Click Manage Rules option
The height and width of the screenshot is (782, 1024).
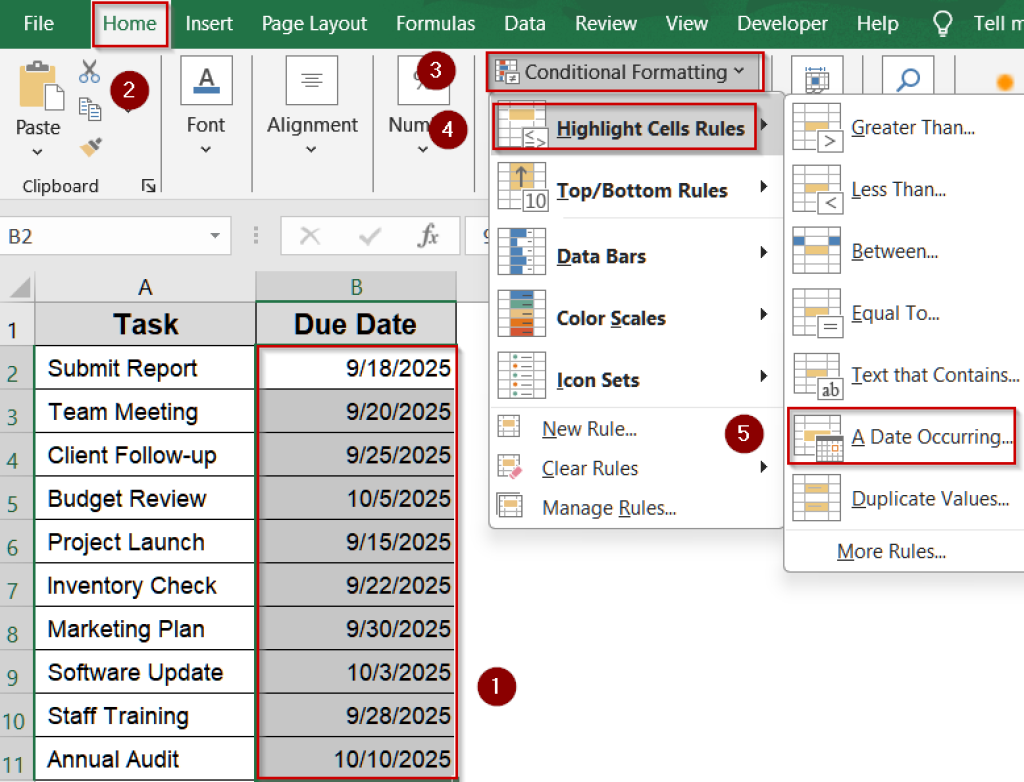608,508
